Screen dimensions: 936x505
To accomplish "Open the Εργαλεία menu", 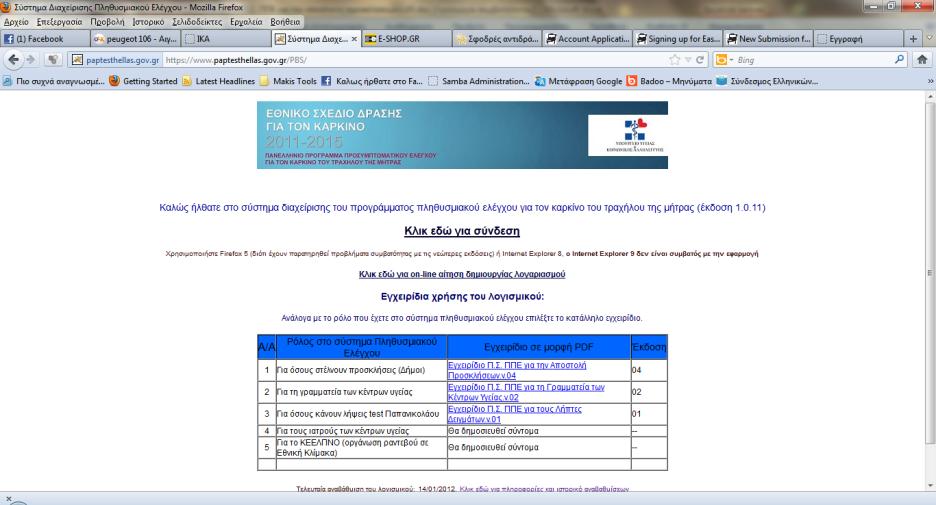I will [246, 21].
